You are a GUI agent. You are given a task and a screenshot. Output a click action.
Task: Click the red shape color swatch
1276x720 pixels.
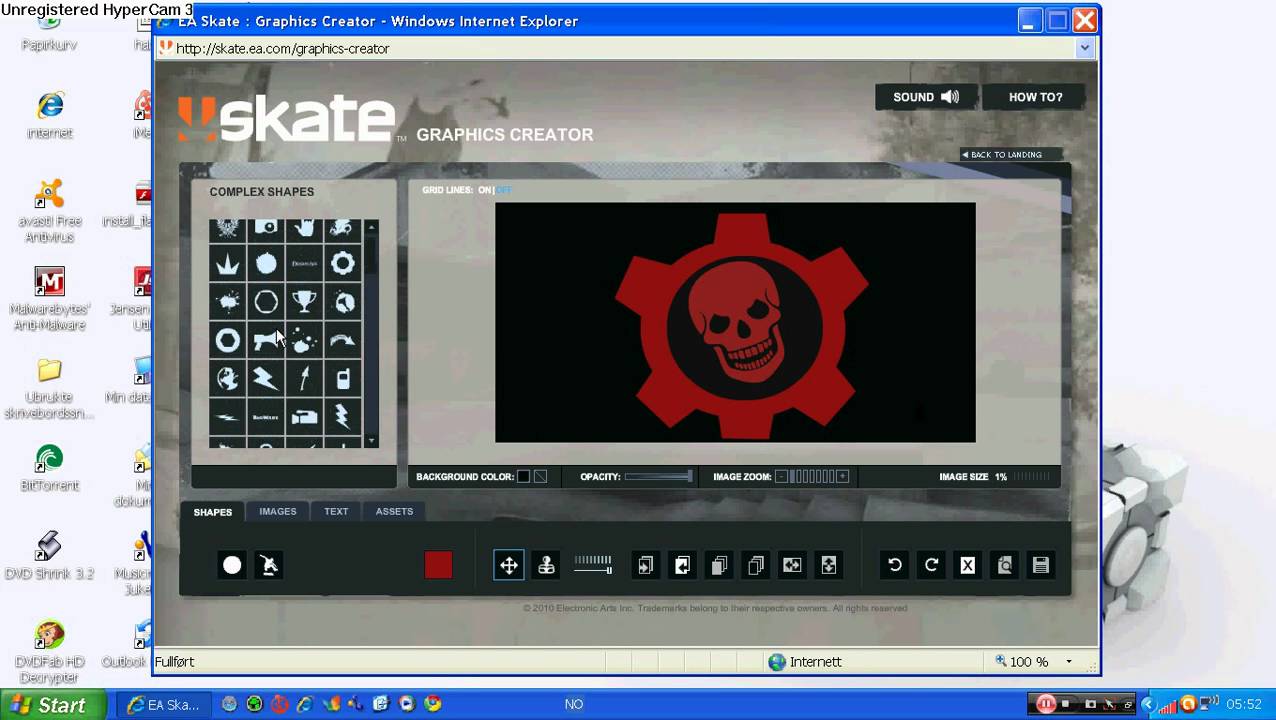coord(438,565)
